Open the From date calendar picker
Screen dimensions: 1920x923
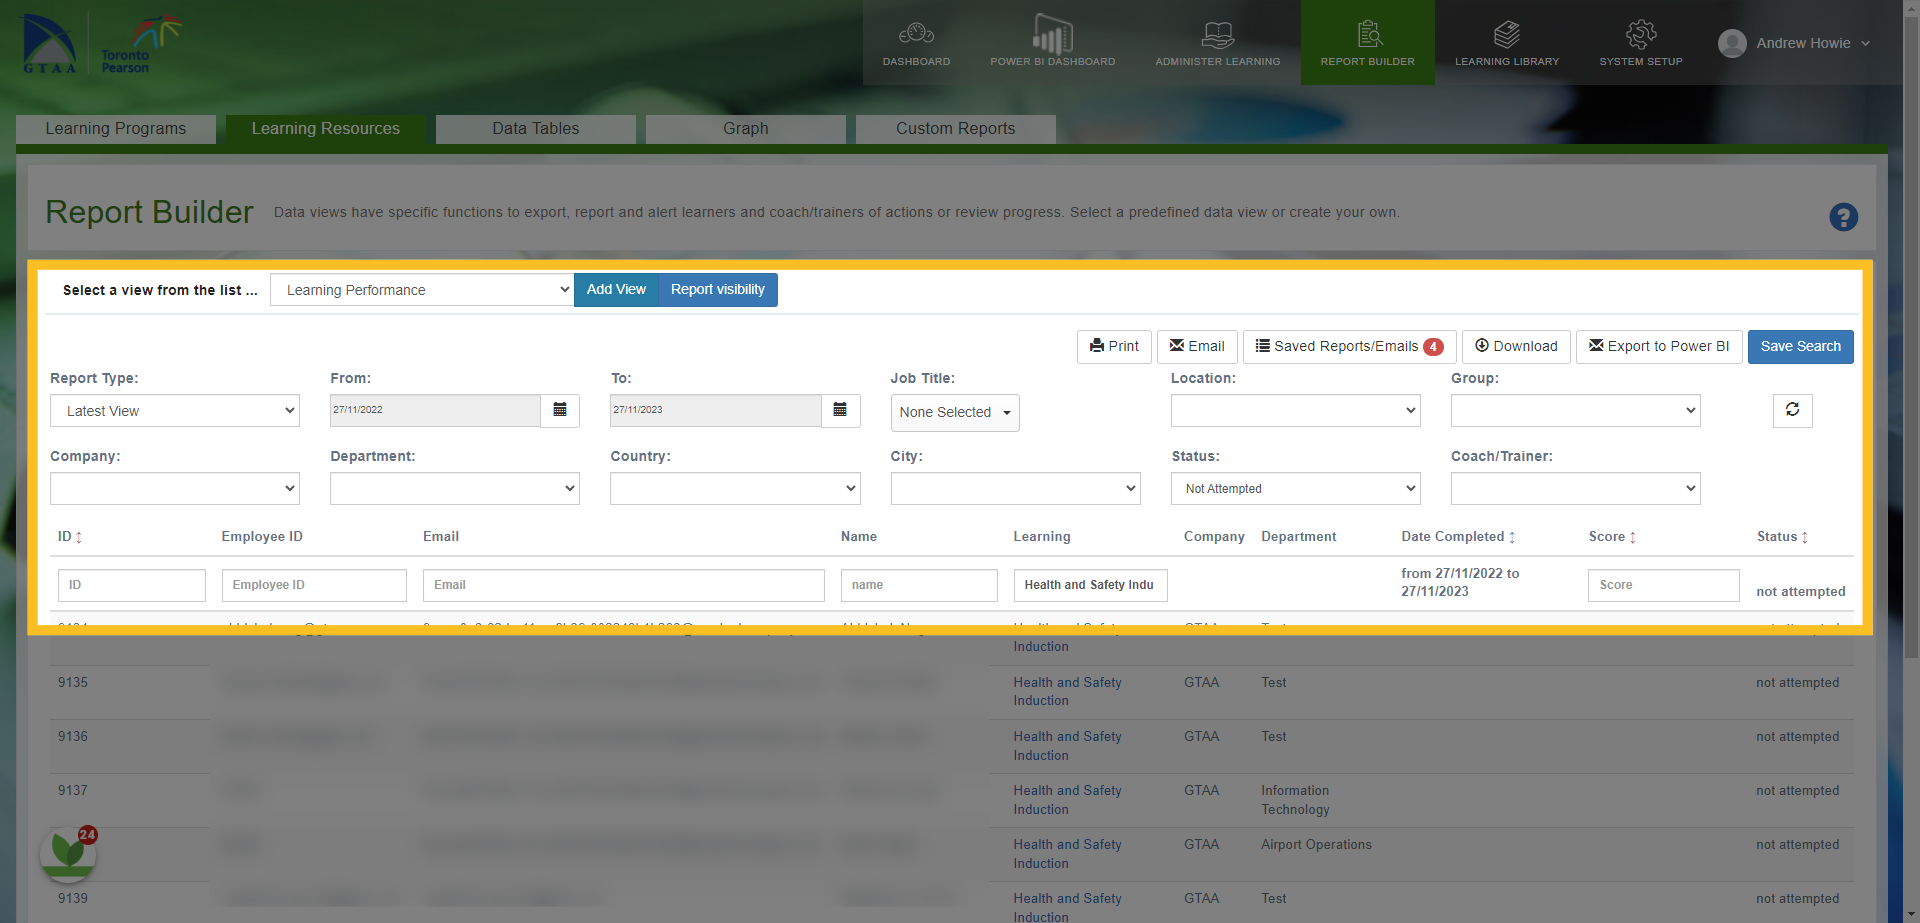click(560, 410)
